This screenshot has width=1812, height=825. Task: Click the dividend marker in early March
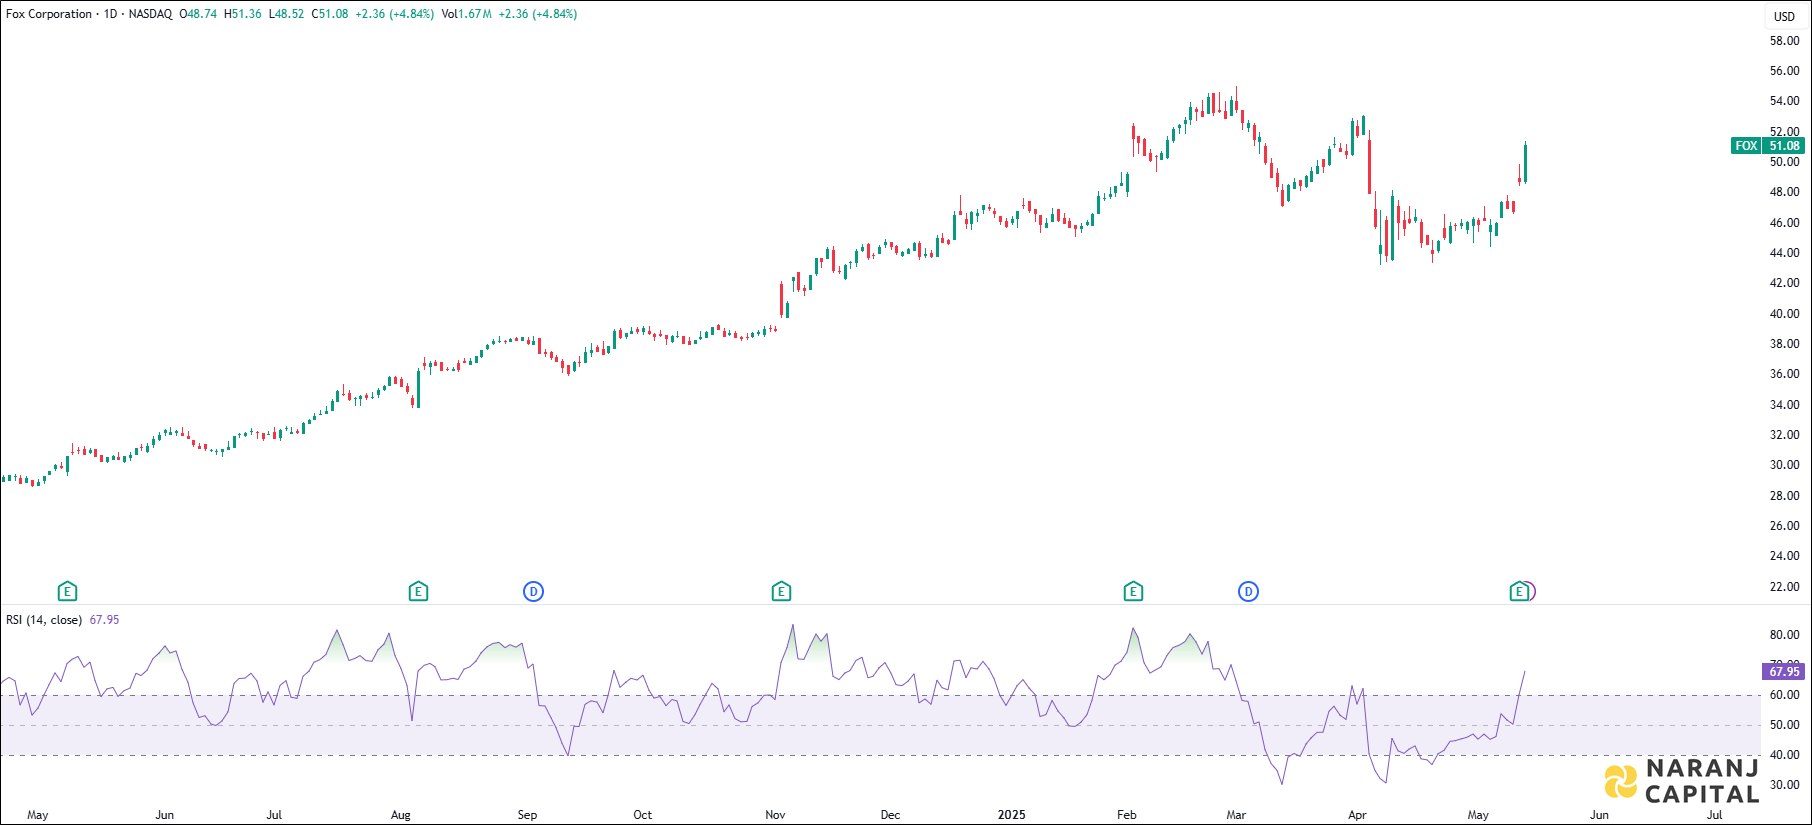click(x=1248, y=592)
